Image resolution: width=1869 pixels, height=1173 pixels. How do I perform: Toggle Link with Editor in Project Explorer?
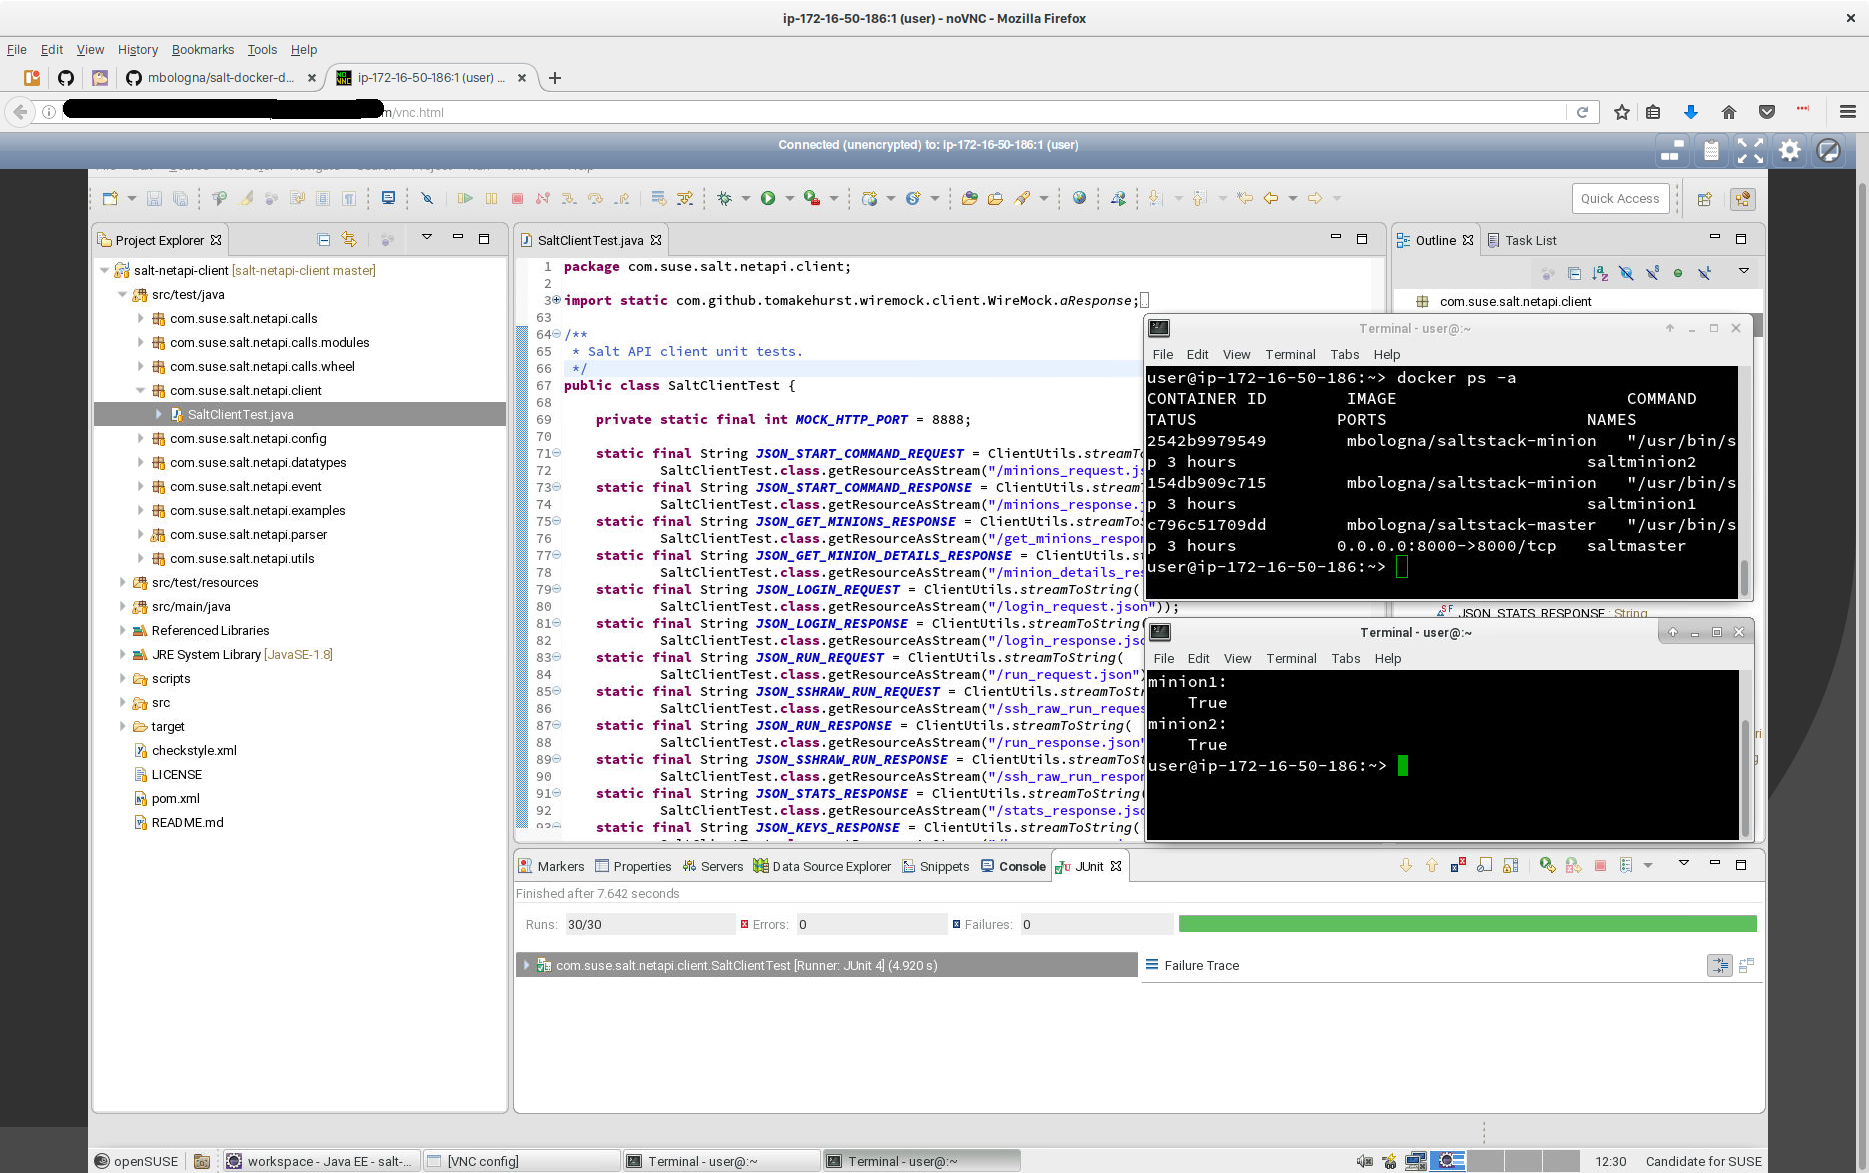349,240
